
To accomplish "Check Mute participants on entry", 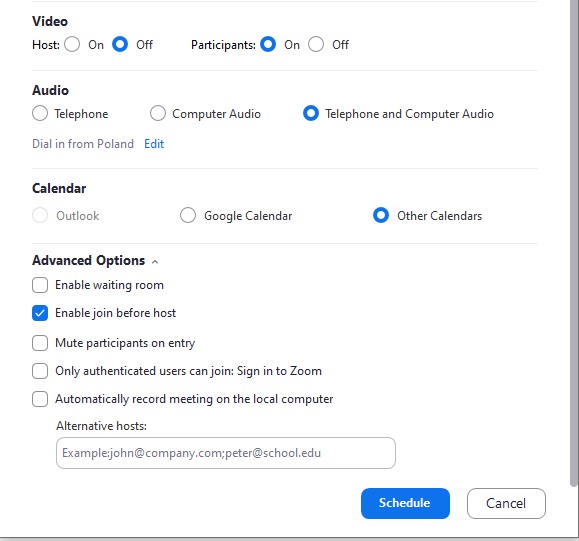I will click(x=40, y=343).
